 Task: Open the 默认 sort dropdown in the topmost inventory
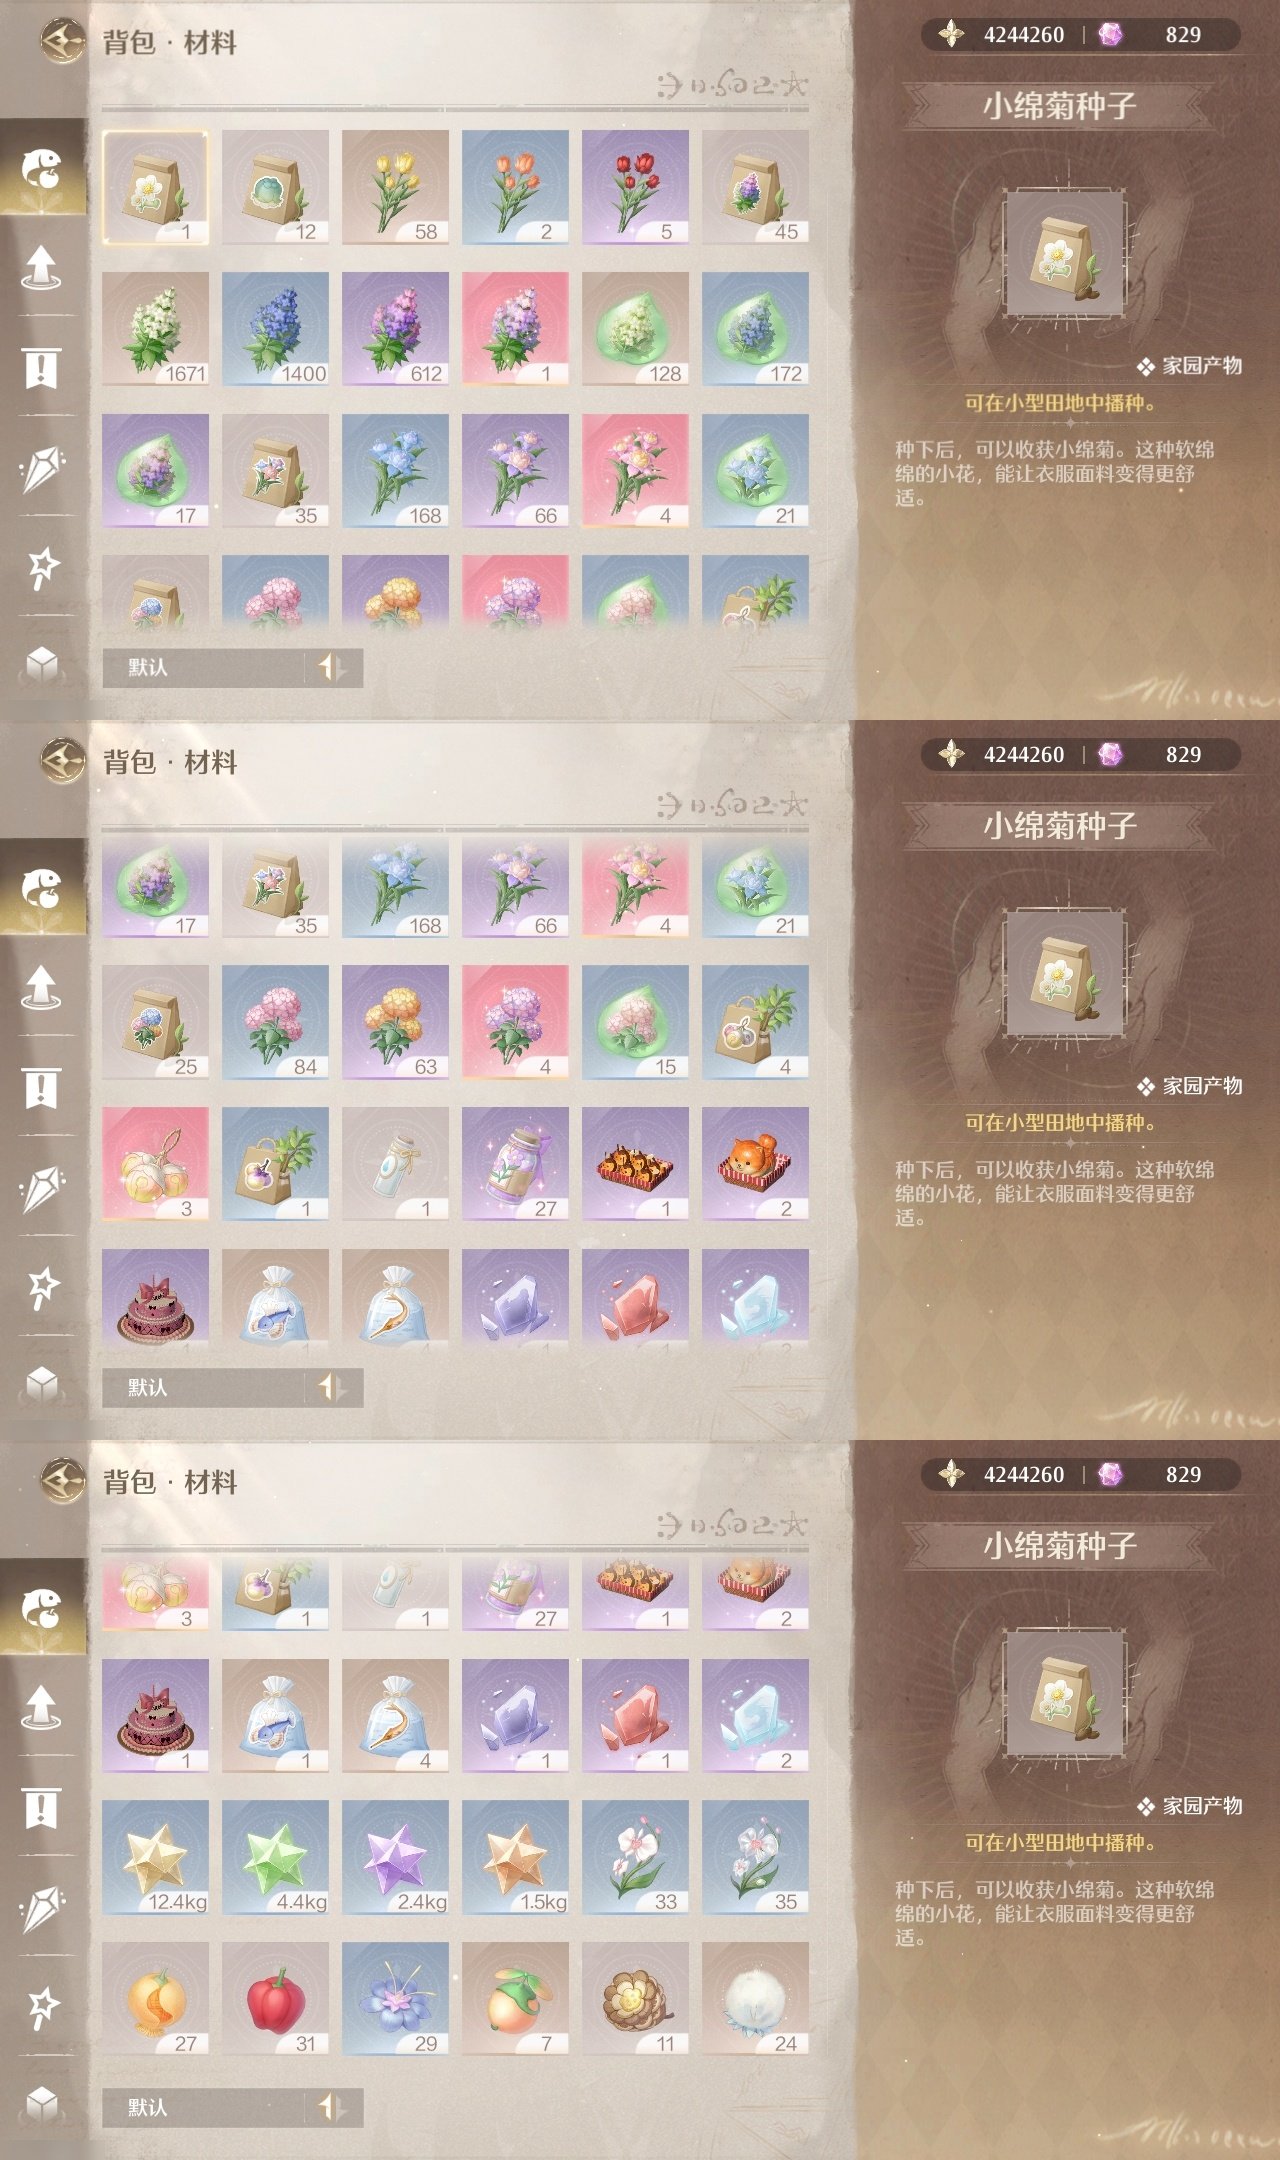click(203, 667)
